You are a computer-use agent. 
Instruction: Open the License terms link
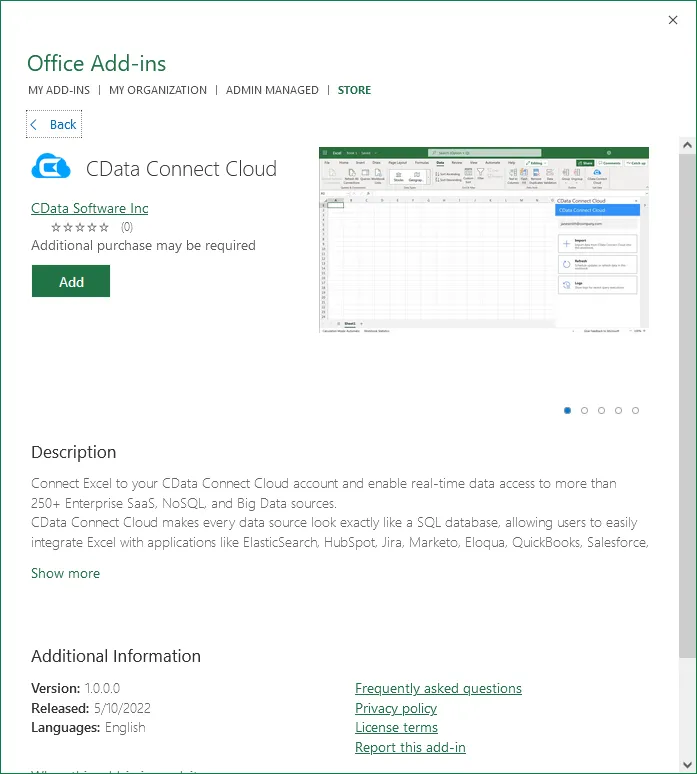[396, 727]
